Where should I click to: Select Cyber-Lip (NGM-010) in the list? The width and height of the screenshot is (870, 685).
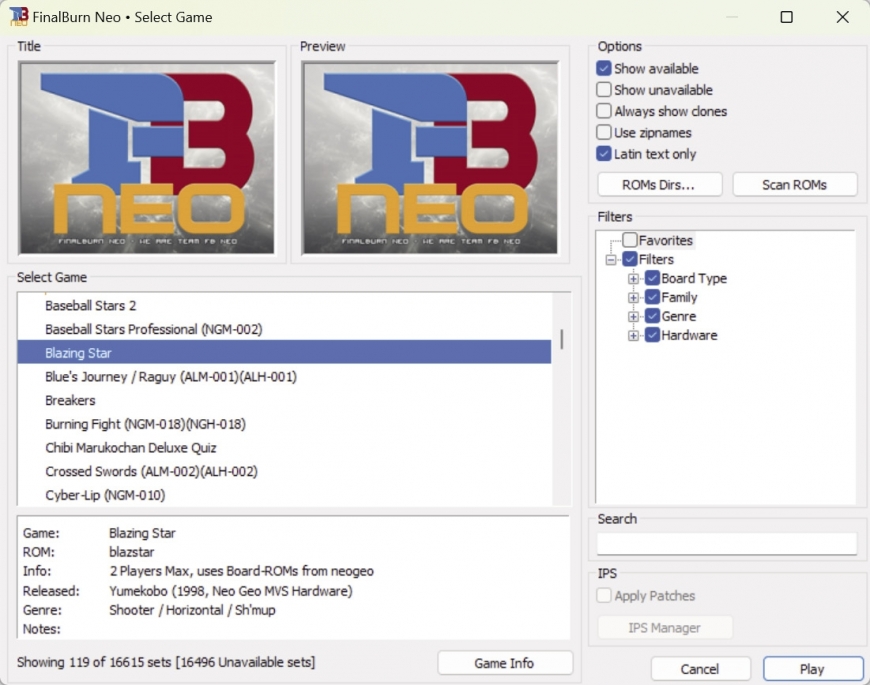(284, 495)
